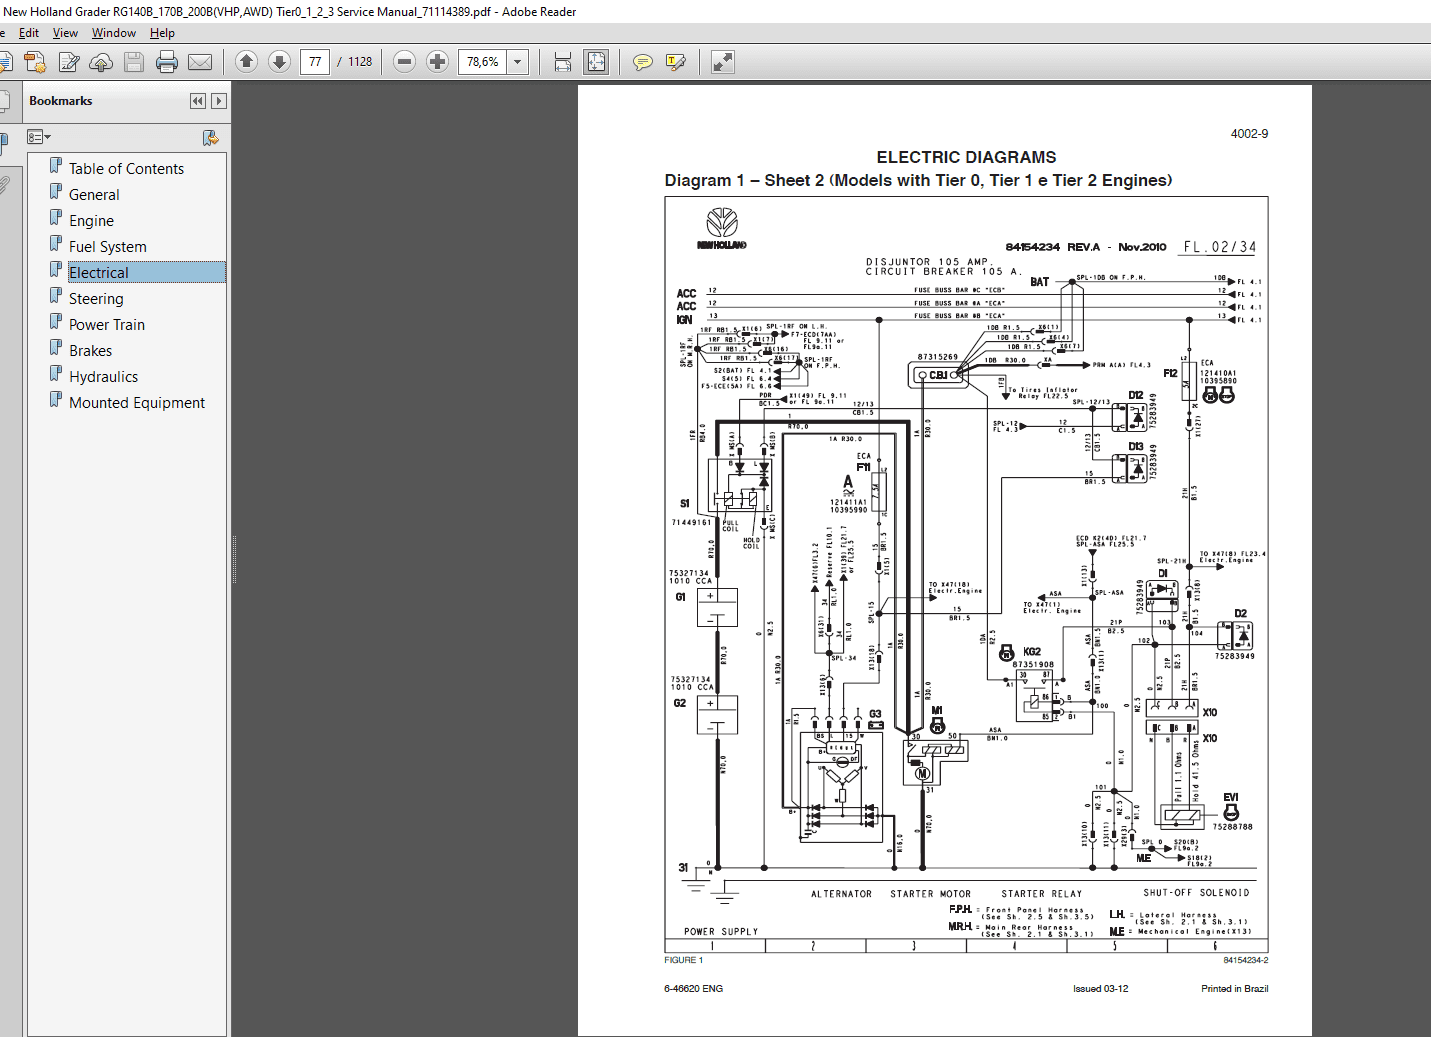Add a sticky note comment

(x=642, y=63)
